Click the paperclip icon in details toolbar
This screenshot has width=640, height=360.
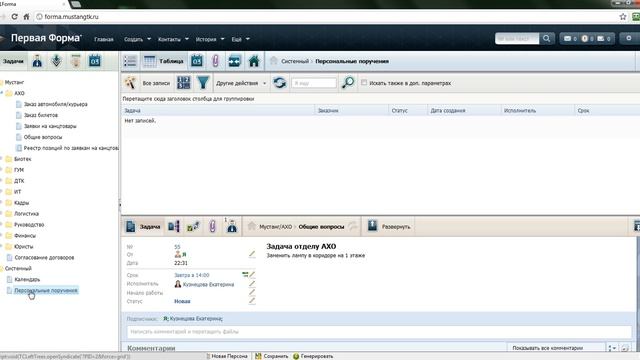click(212, 227)
